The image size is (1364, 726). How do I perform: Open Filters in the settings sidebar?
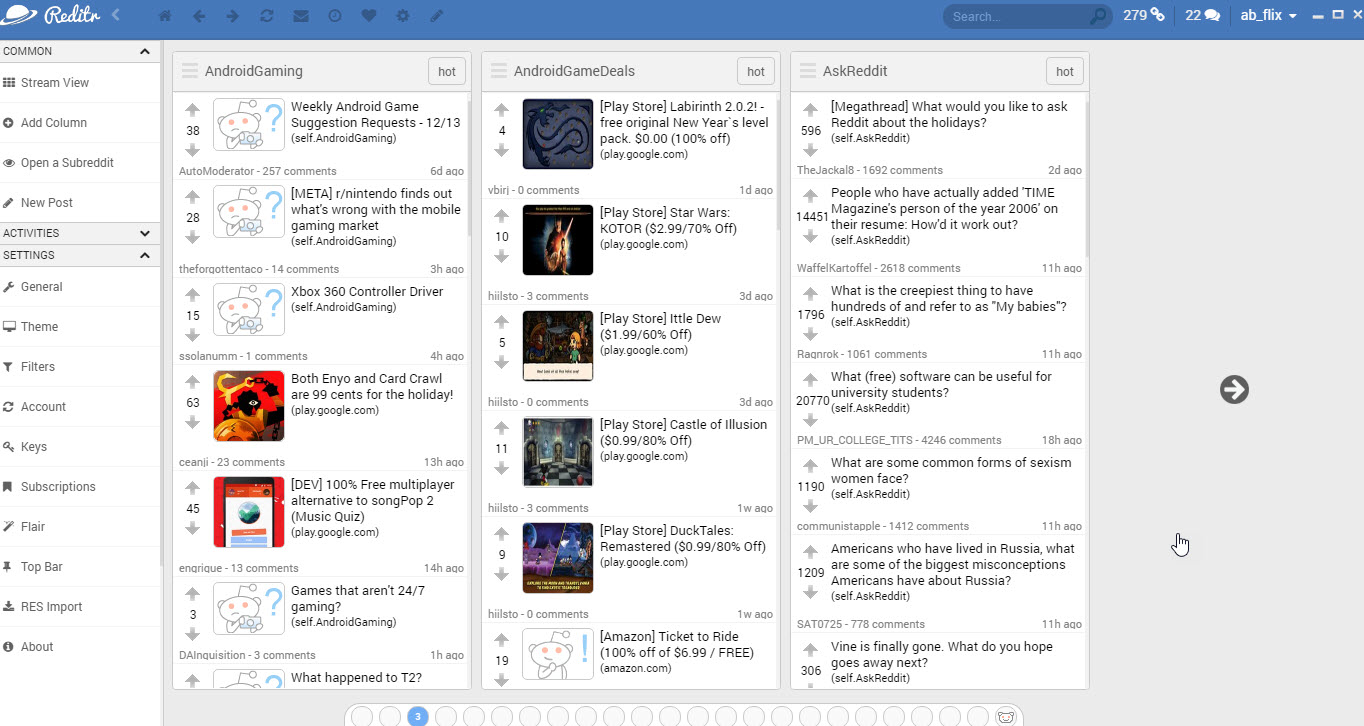click(38, 367)
